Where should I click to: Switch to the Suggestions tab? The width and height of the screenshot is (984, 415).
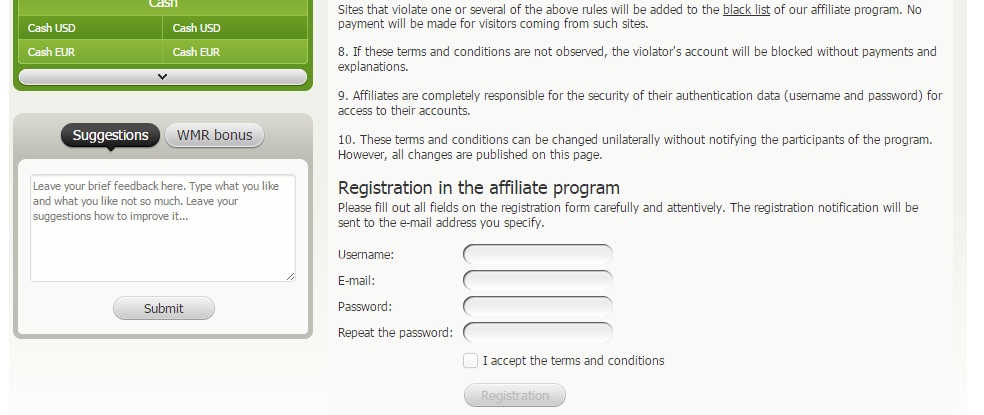(x=110, y=136)
